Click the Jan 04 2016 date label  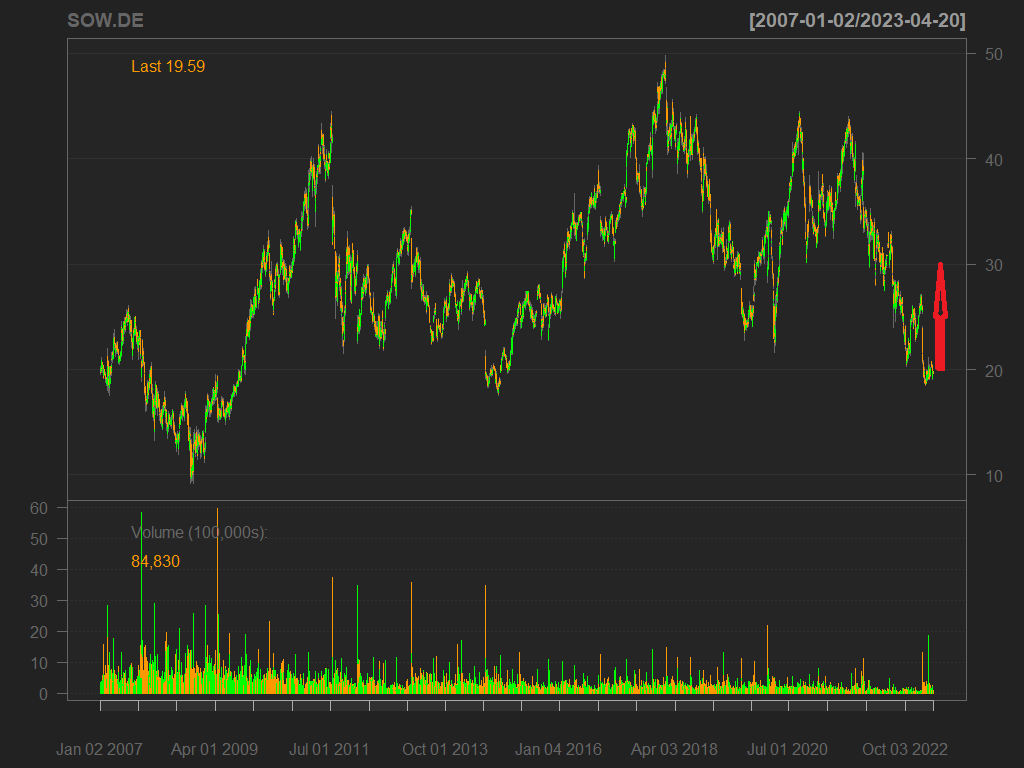coord(559,749)
